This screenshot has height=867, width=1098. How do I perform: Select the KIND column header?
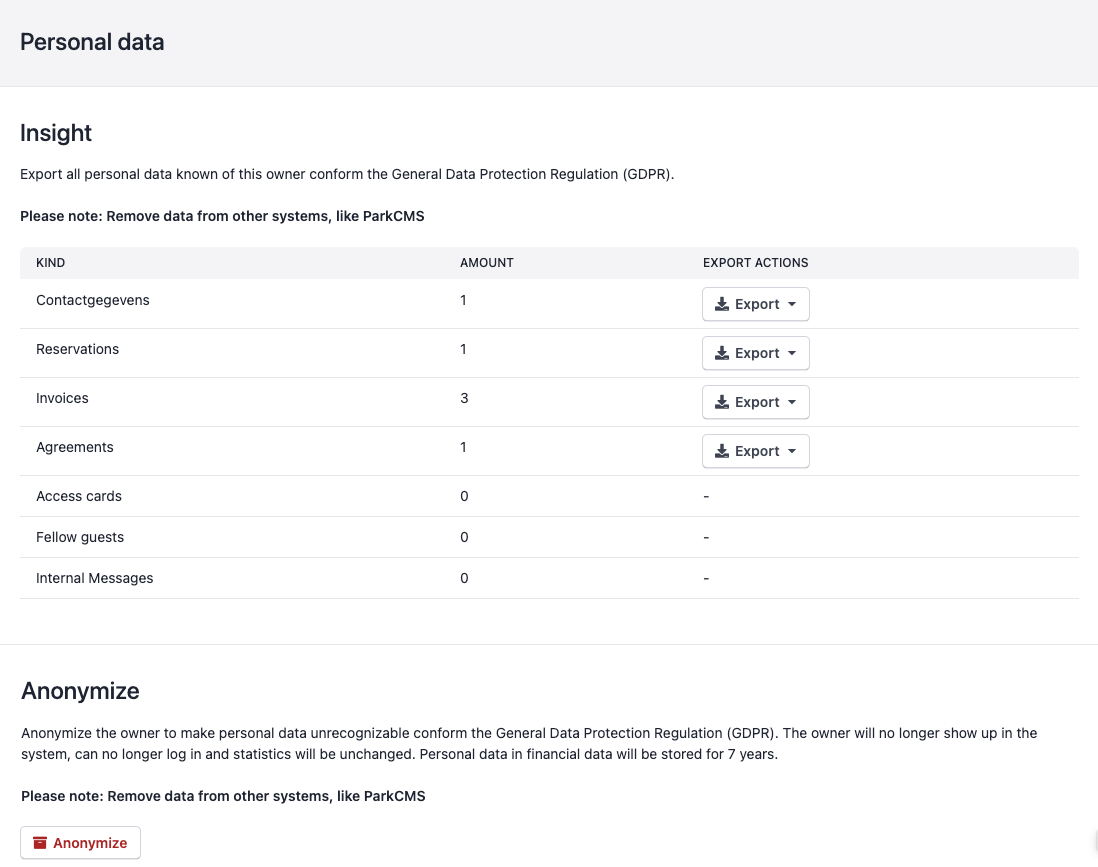50,263
